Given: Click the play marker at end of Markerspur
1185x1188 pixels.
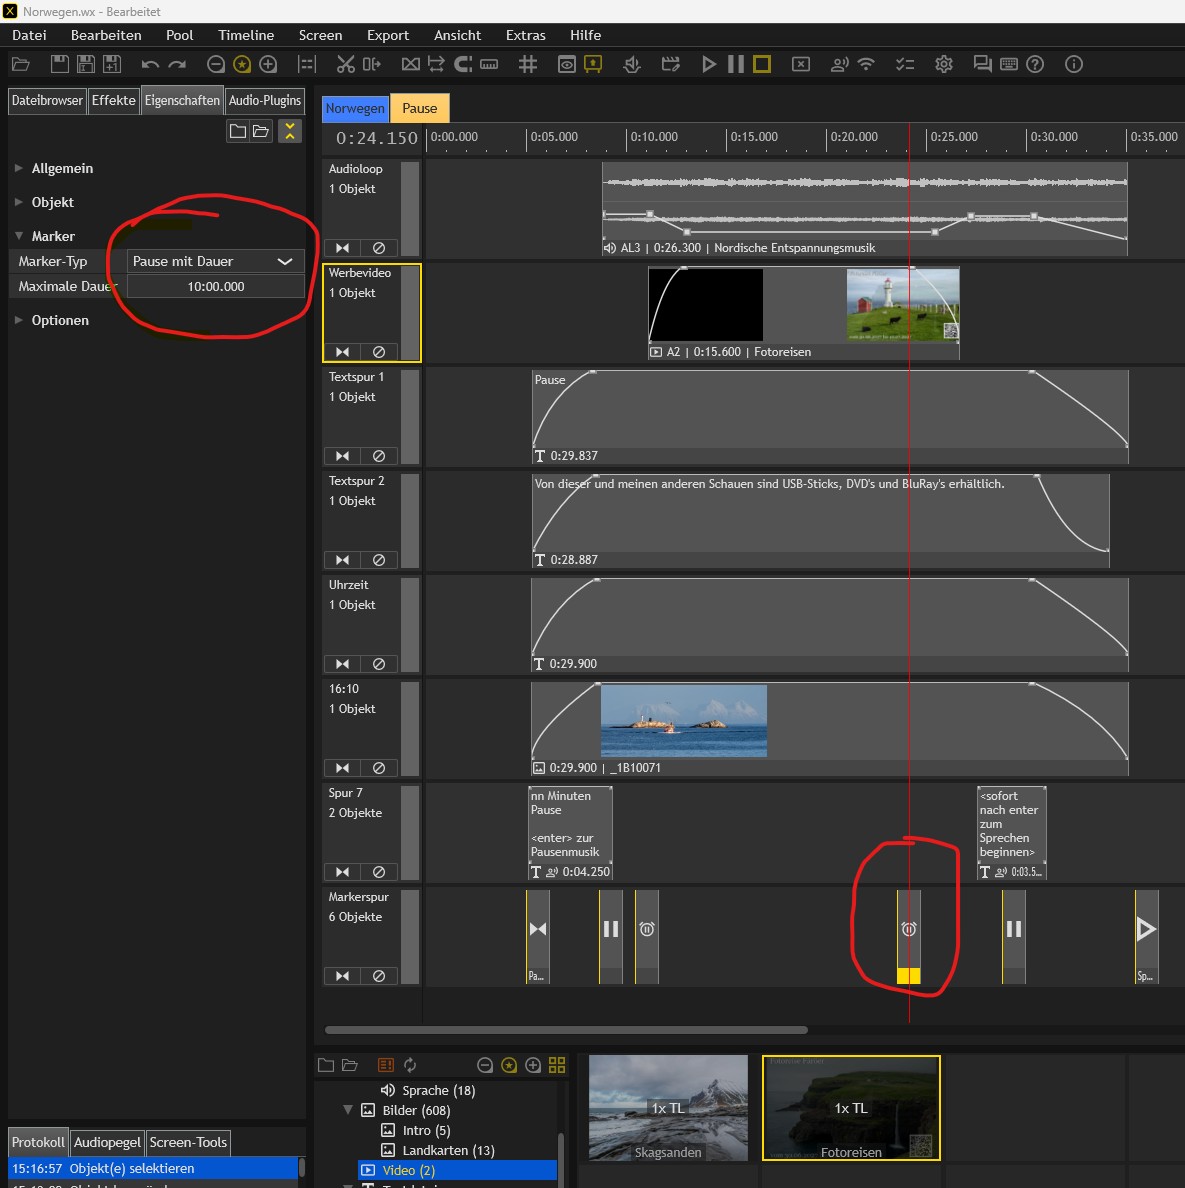Looking at the screenshot, I should pyautogui.click(x=1146, y=936).
